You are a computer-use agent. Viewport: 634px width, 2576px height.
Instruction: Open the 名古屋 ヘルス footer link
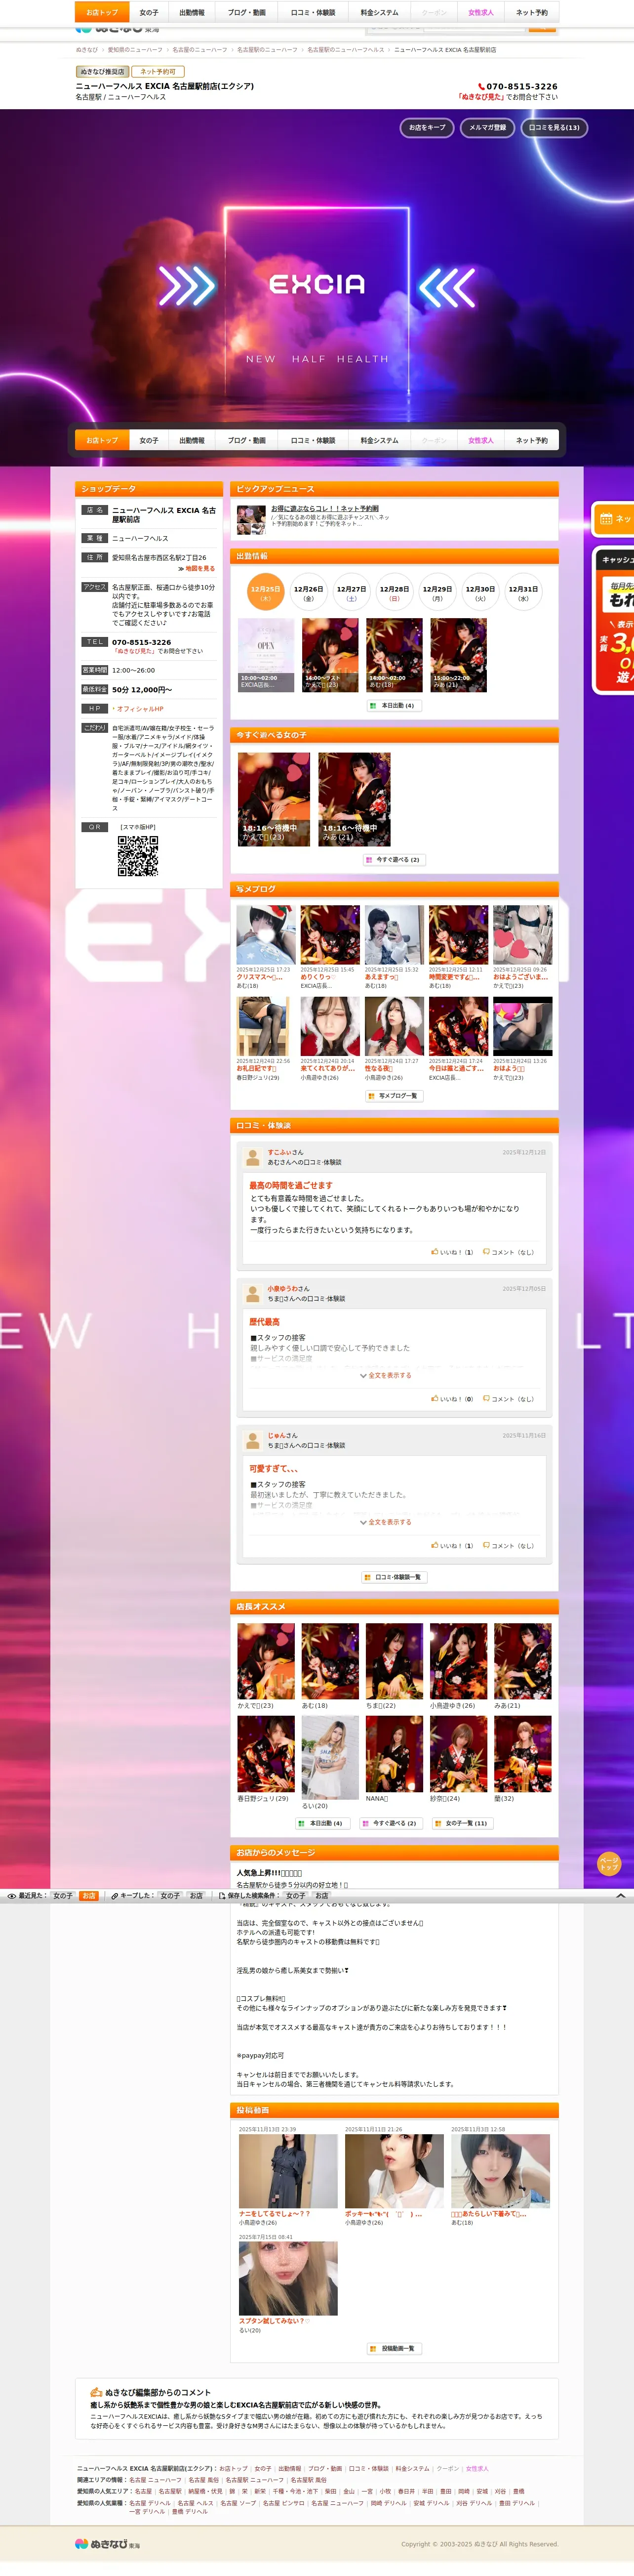point(196,2503)
